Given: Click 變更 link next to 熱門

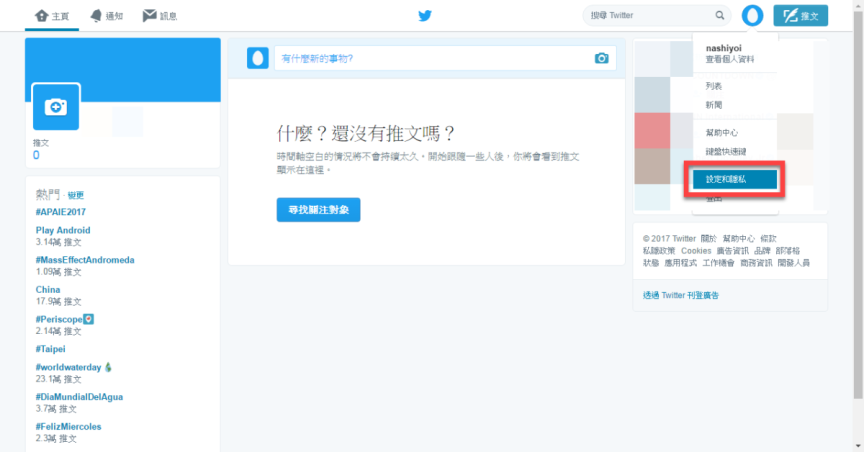Looking at the screenshot, I should pyautogui.click(x=75, y=195).
